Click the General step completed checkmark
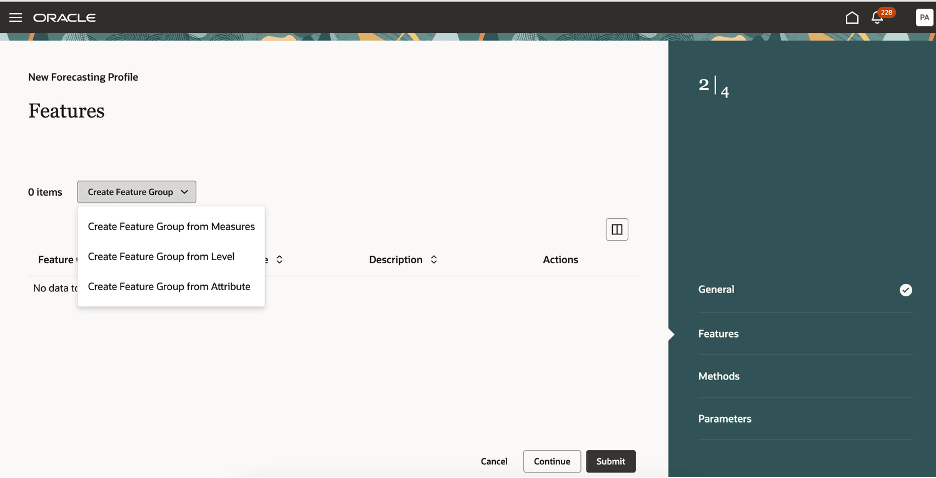The height and width of the screenshot is (478, 936). click(x=906, y=290)
